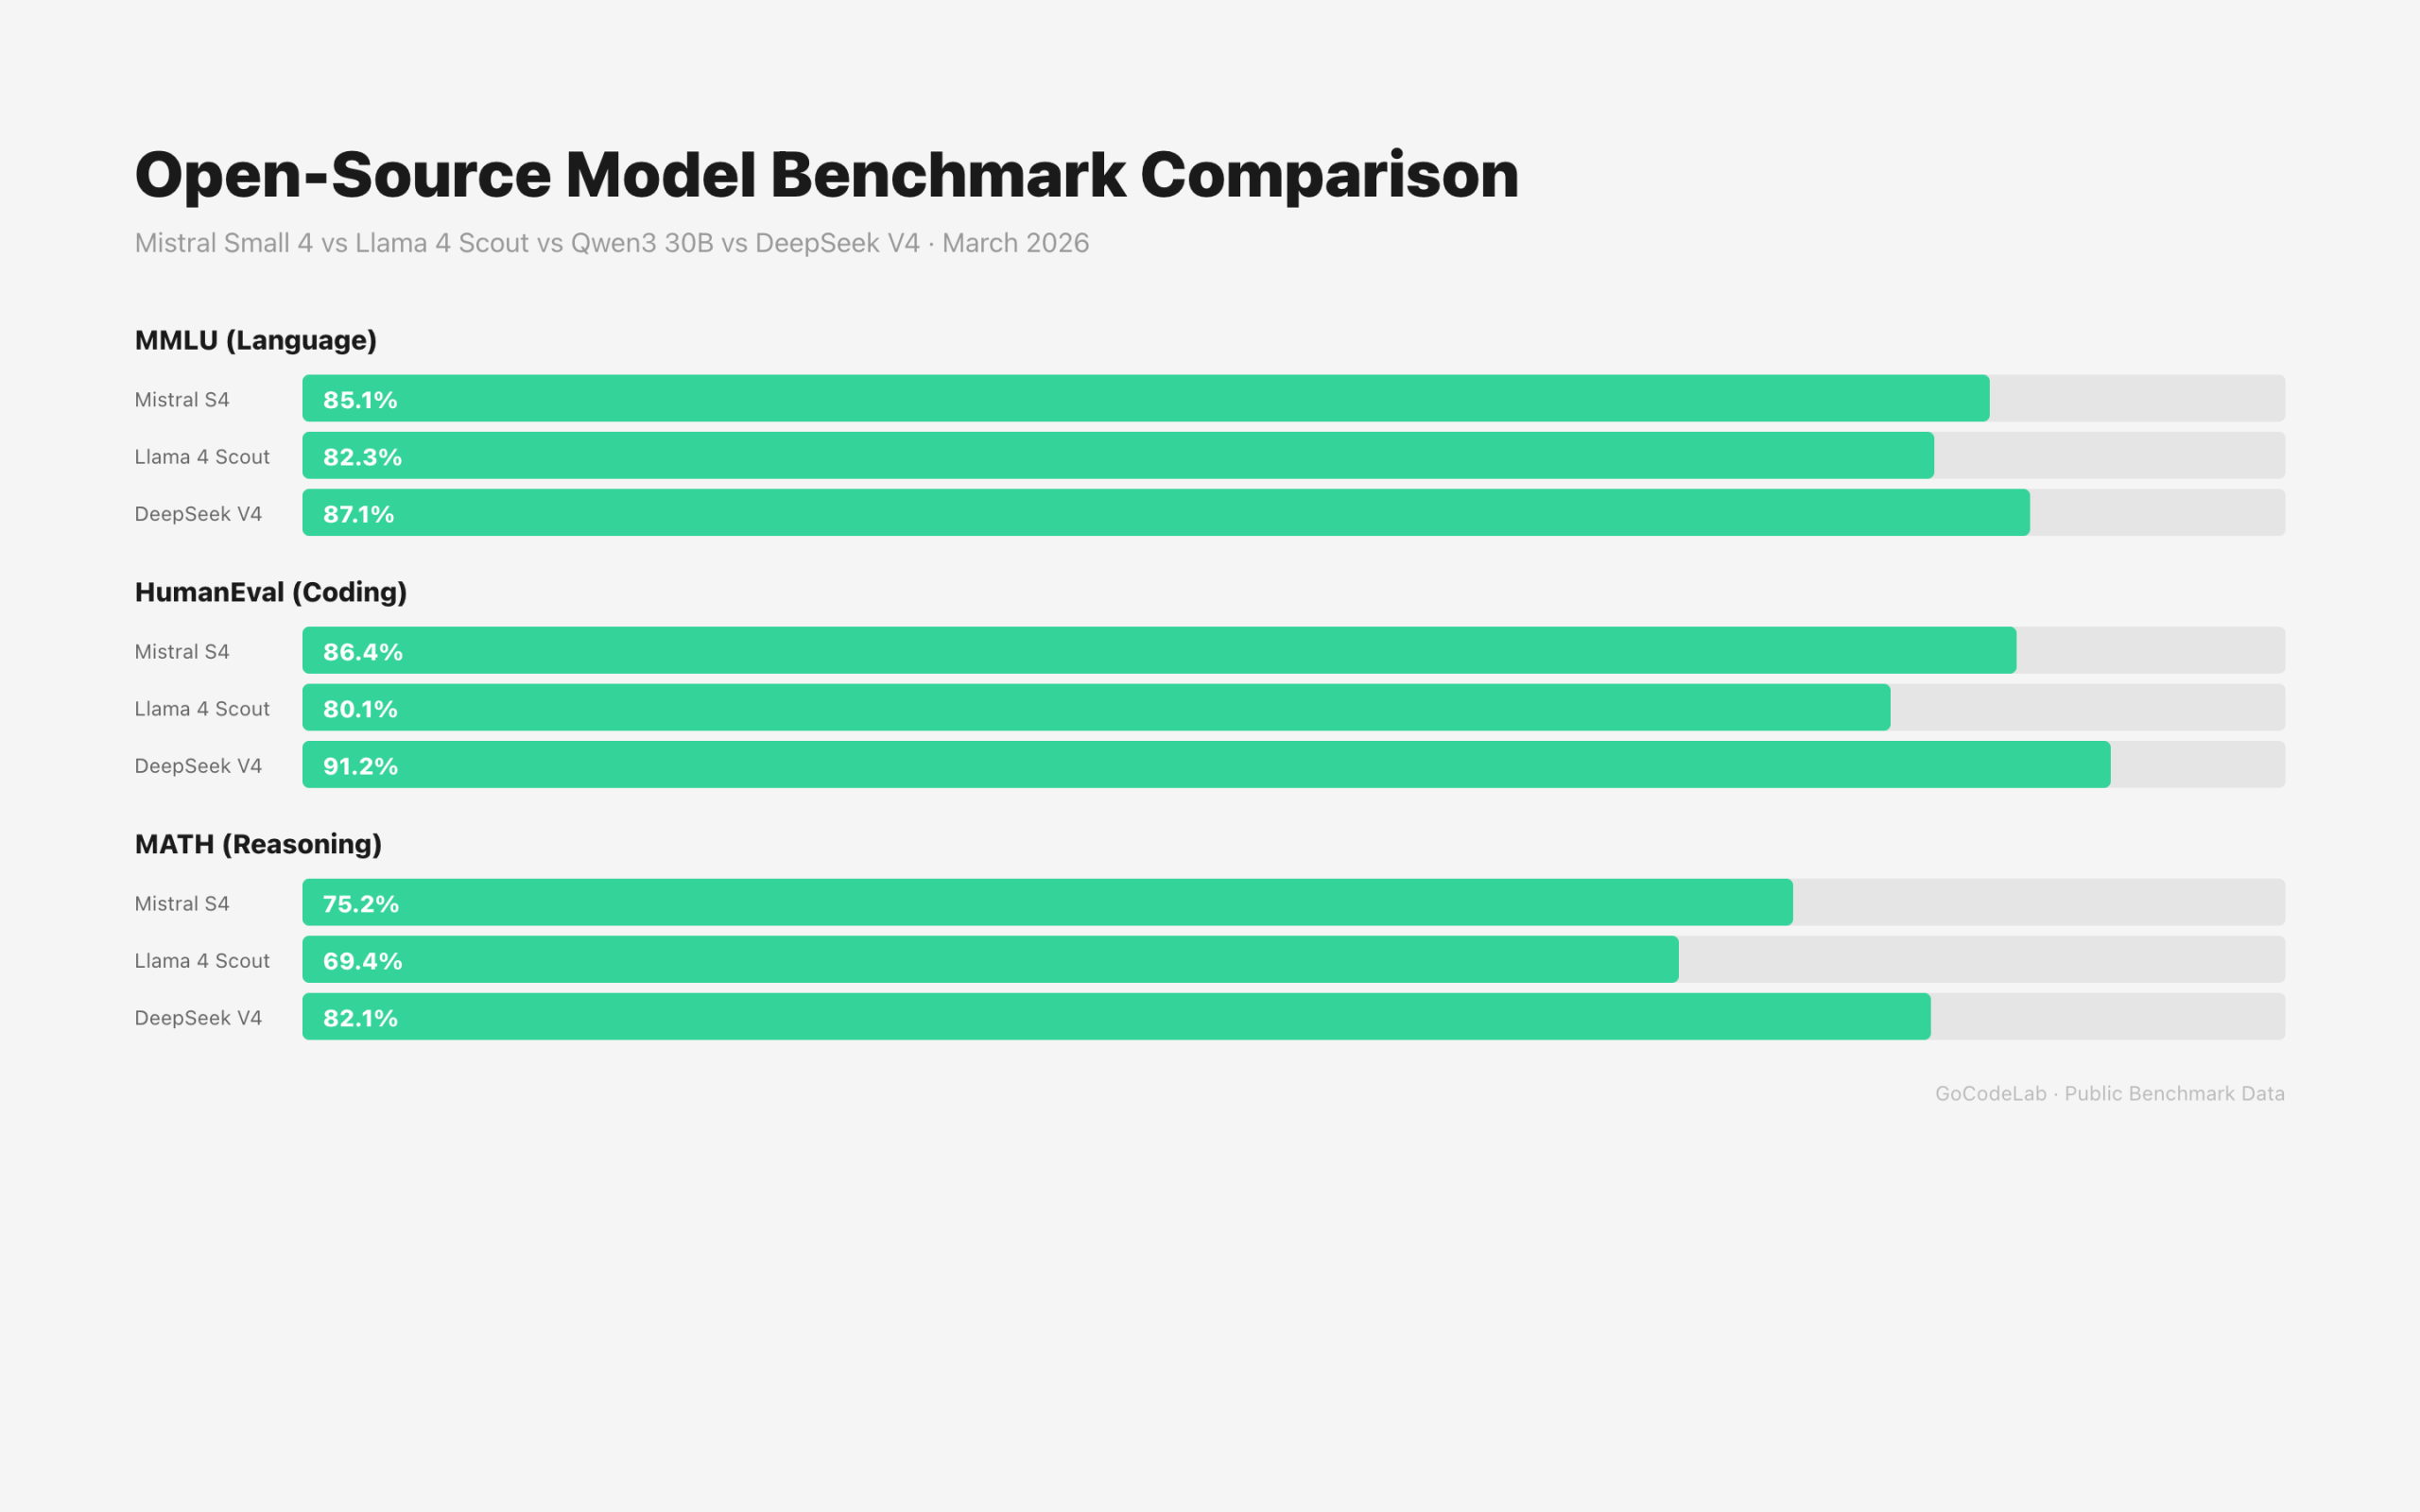Select the DeepSeek V4 label under HumanEval
This screenshot has width=2420, height=1512.
198,765
